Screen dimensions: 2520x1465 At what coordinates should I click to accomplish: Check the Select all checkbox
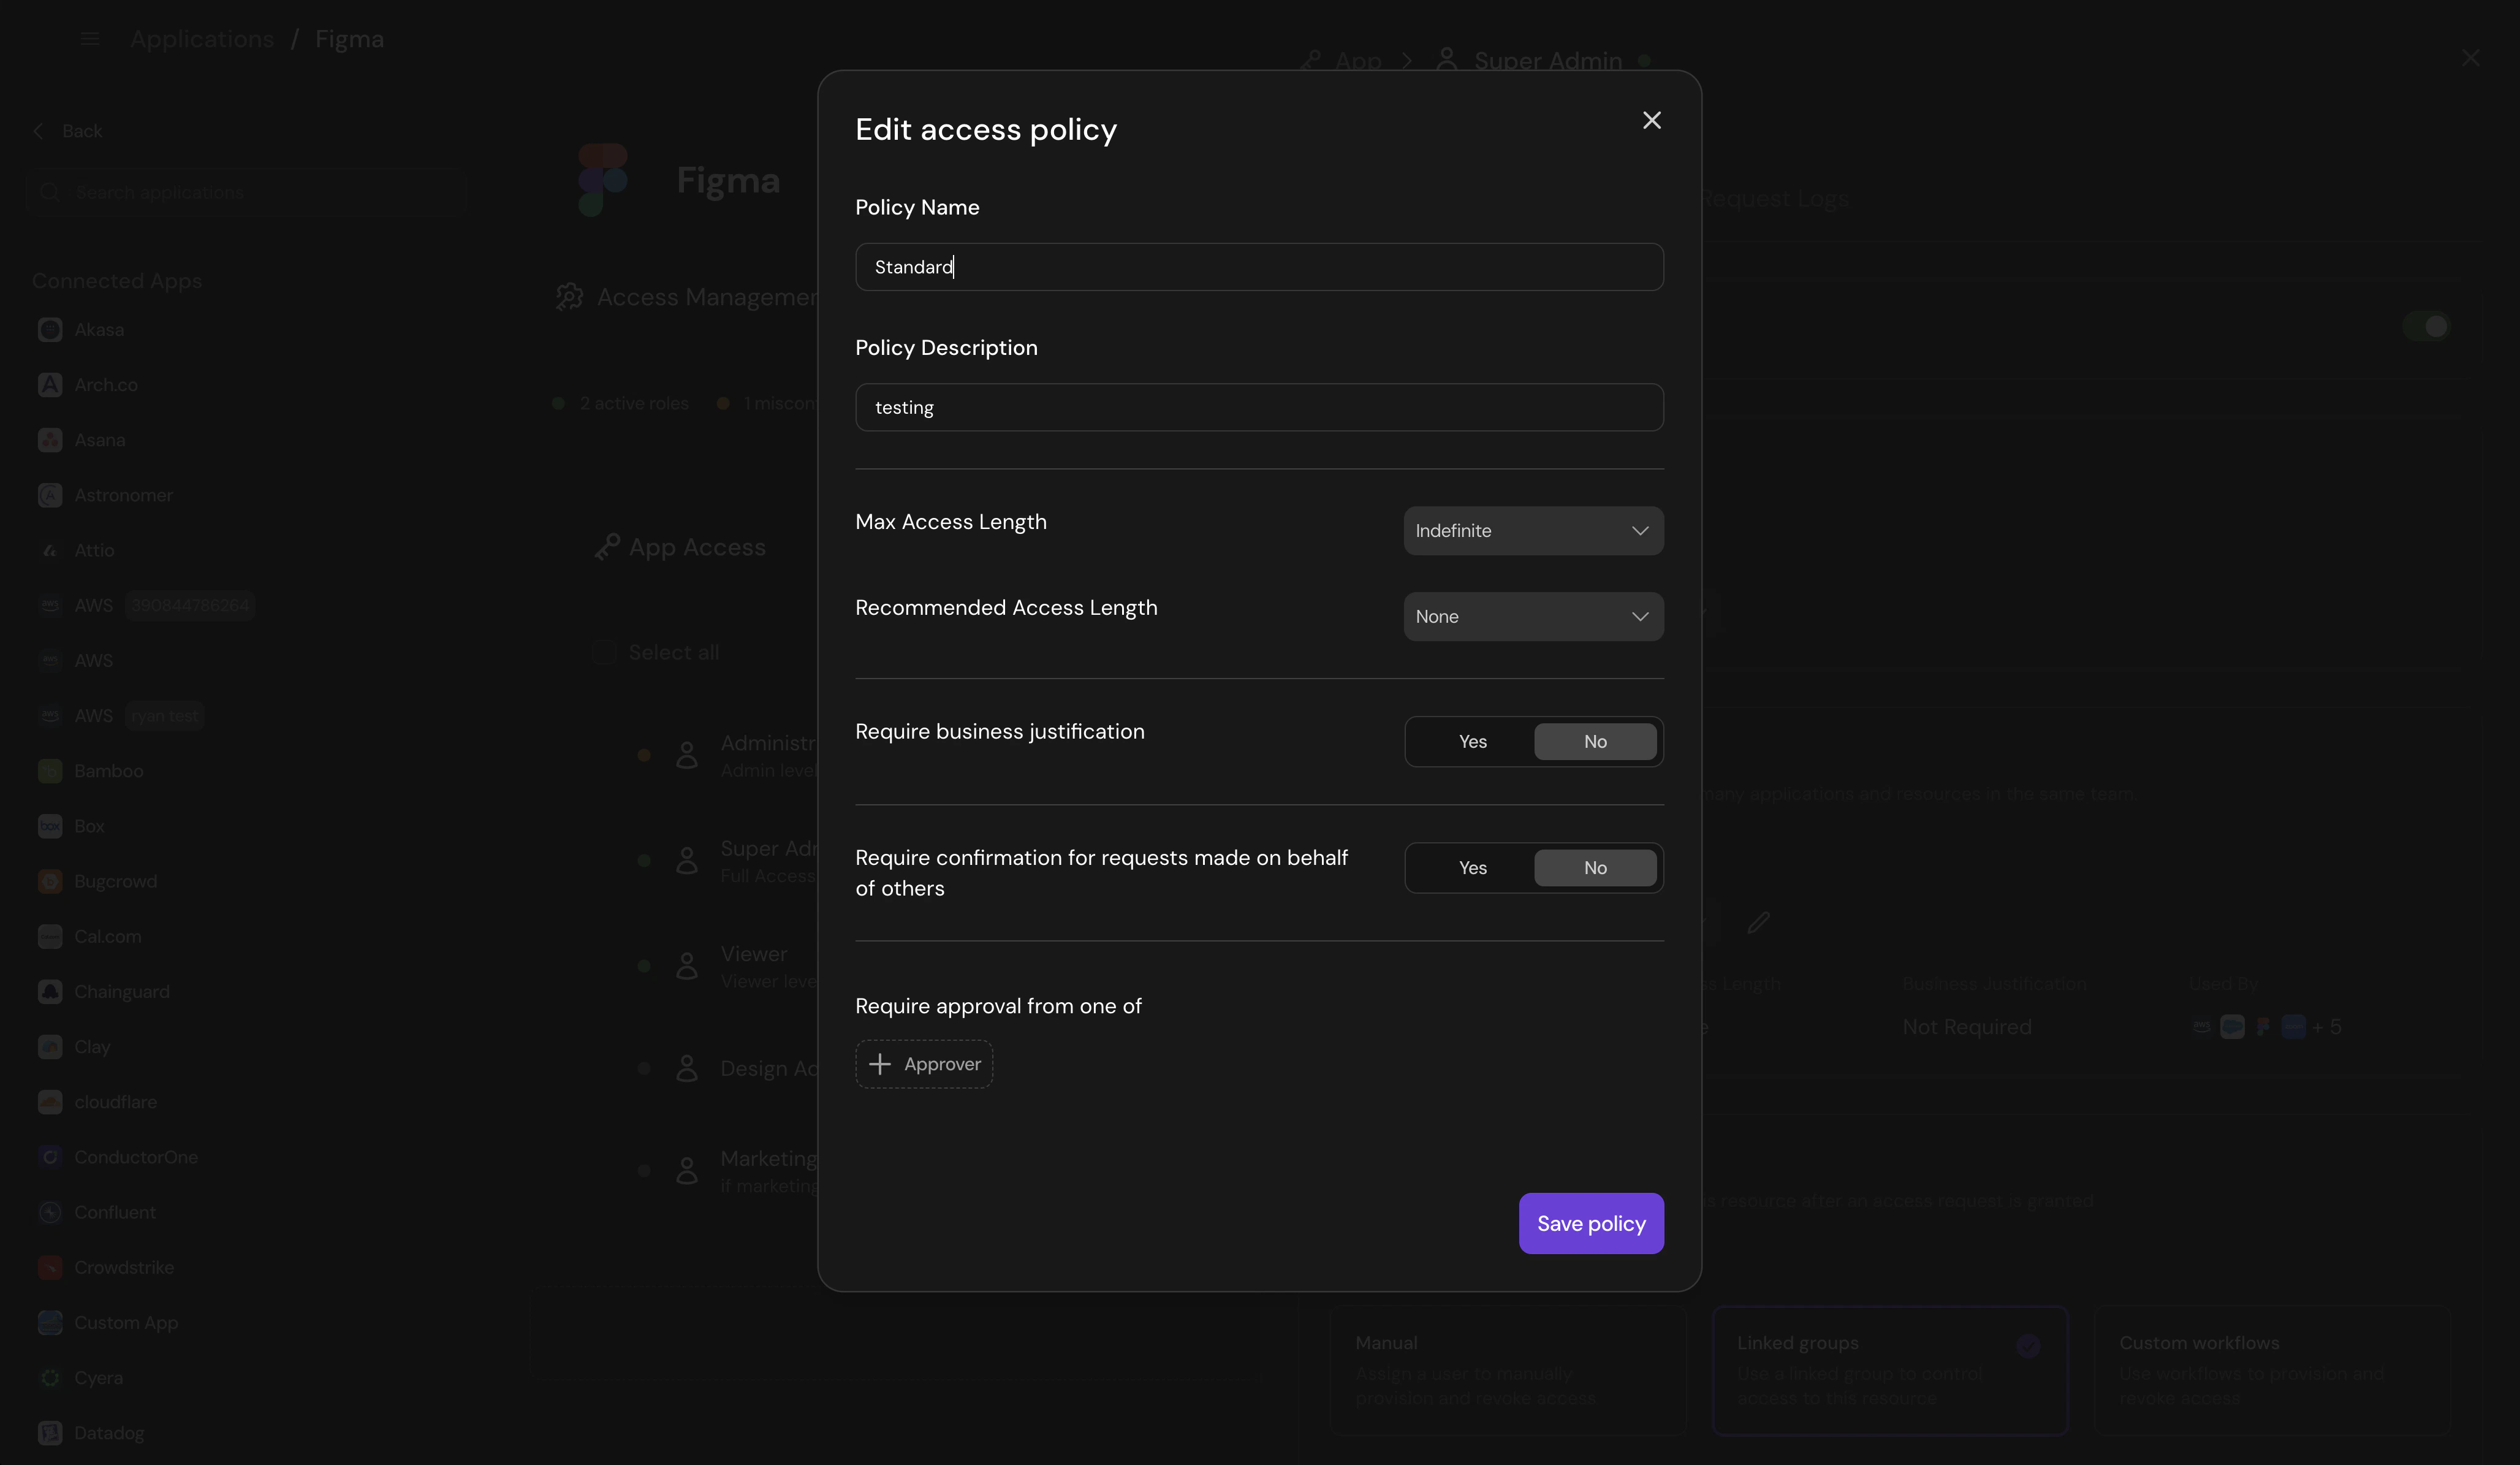[x=604, y=651]
